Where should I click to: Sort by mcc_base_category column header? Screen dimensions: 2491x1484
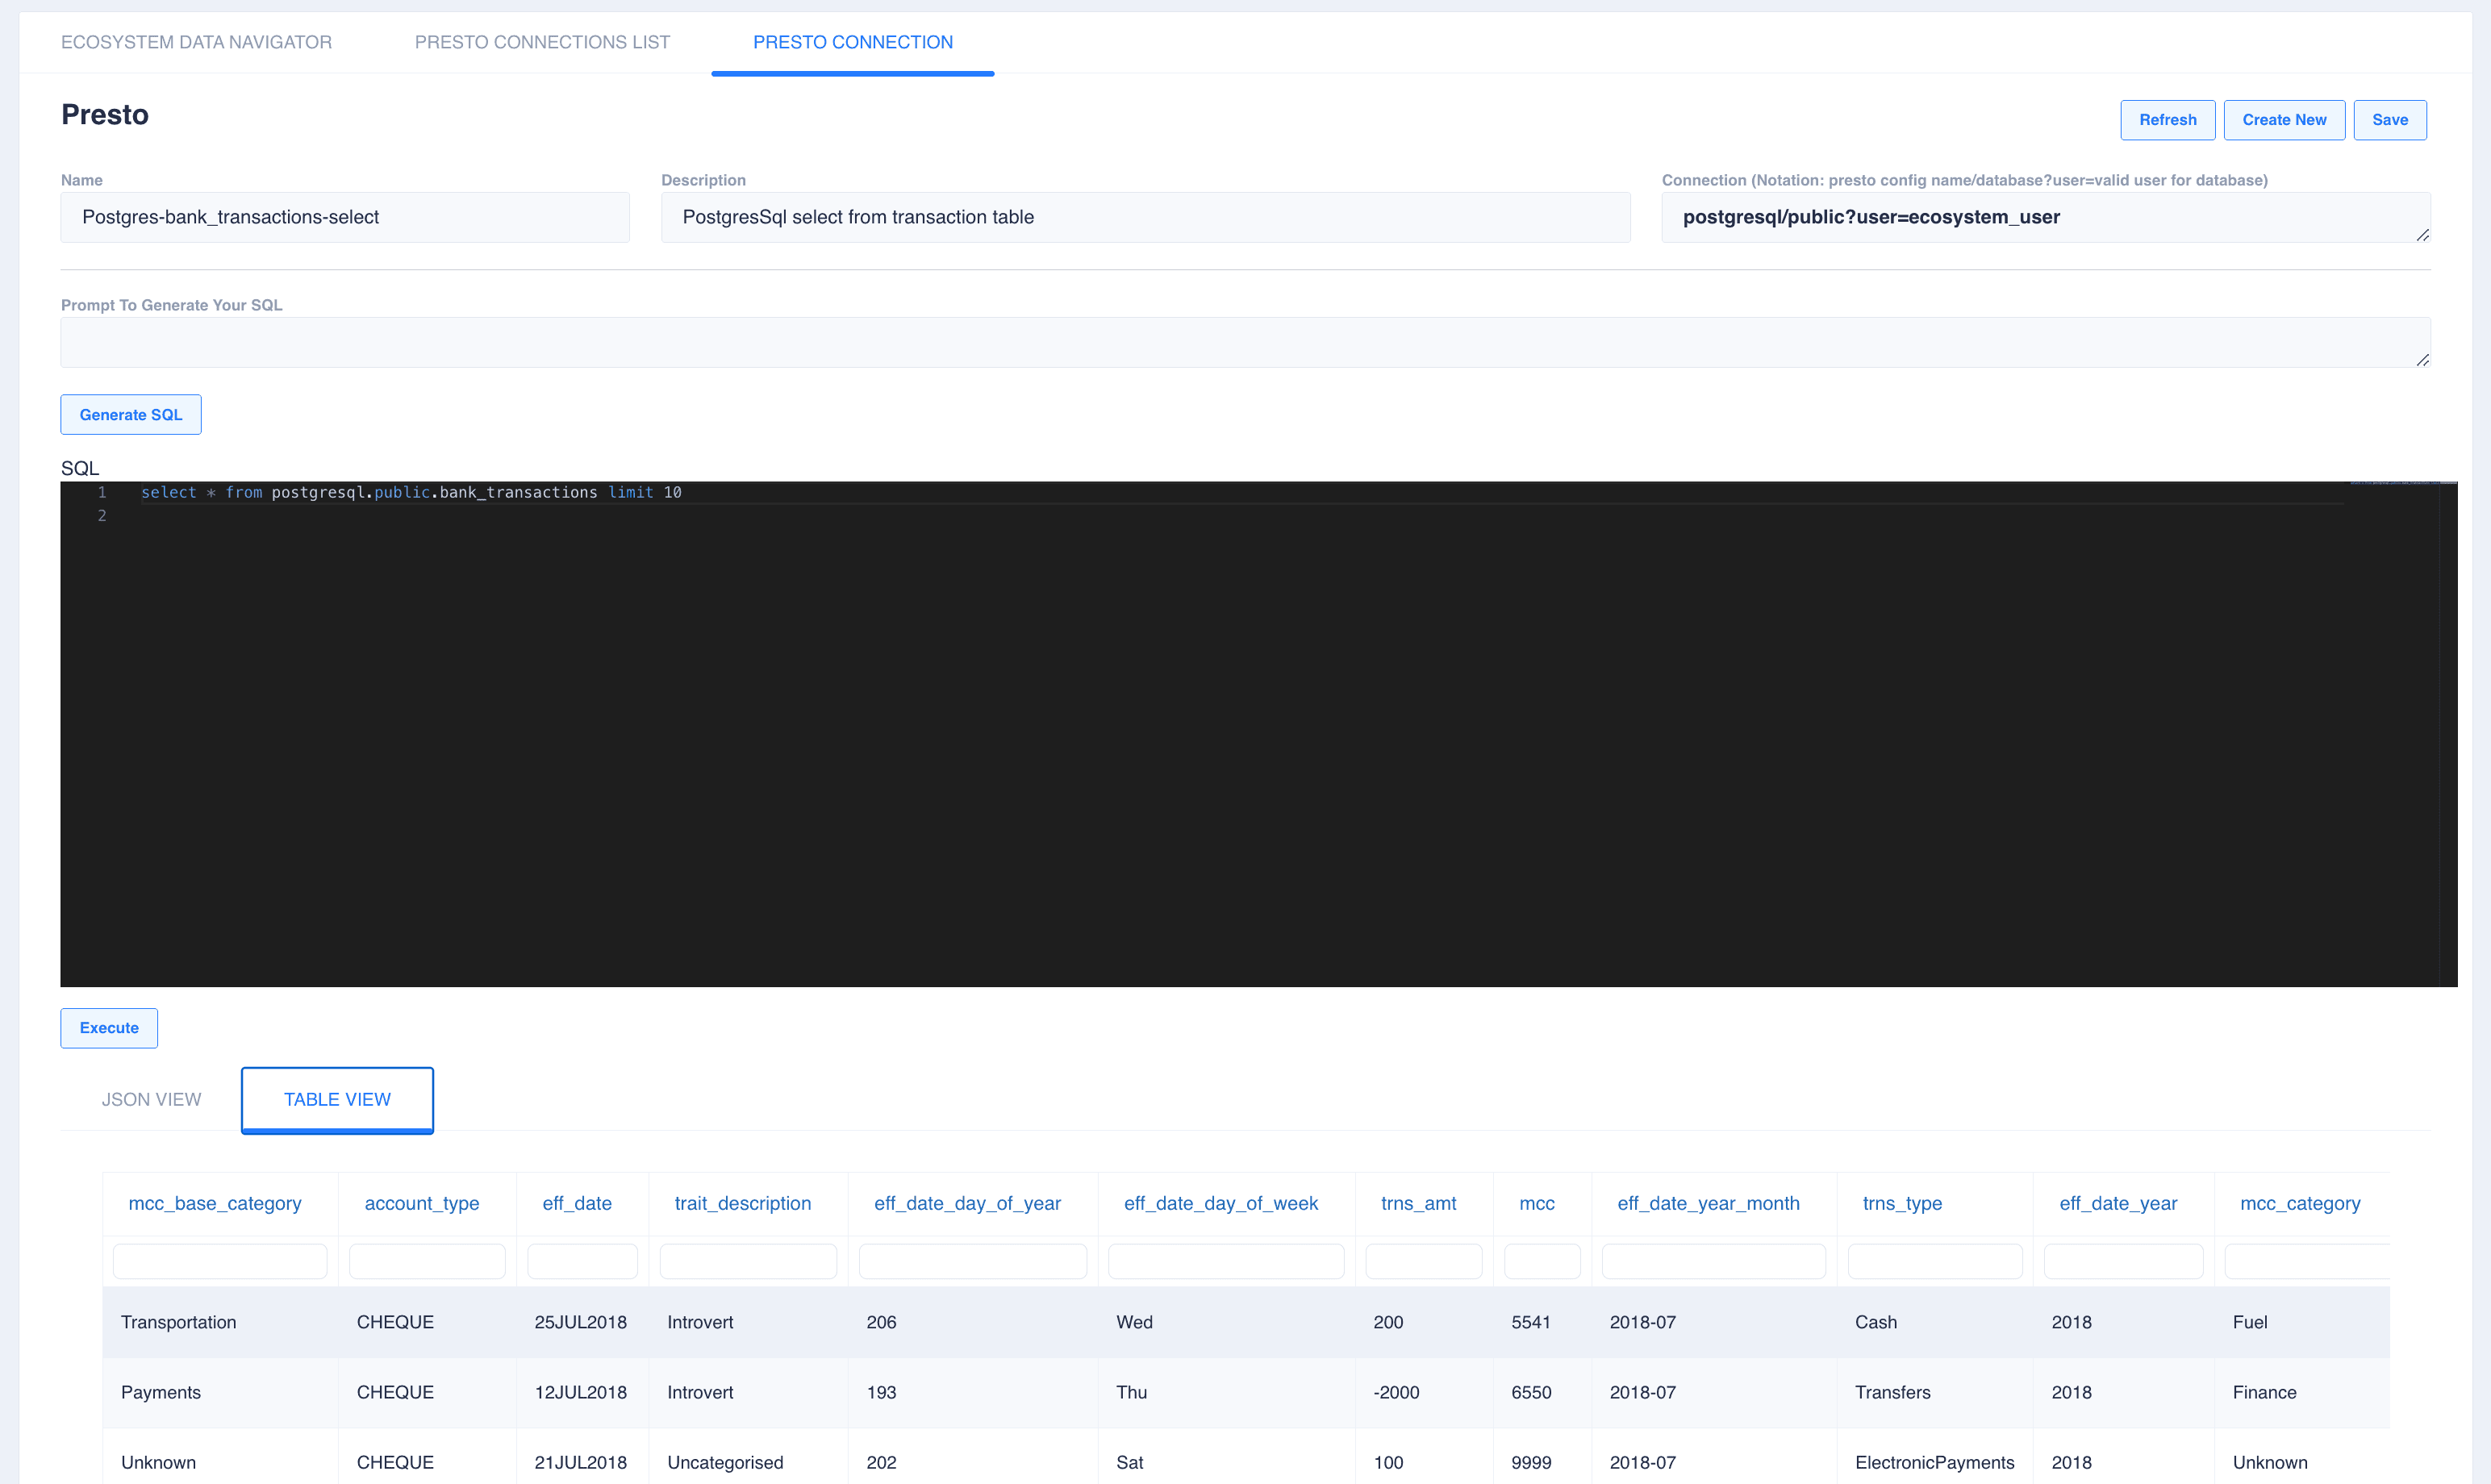click(215, 1203)
